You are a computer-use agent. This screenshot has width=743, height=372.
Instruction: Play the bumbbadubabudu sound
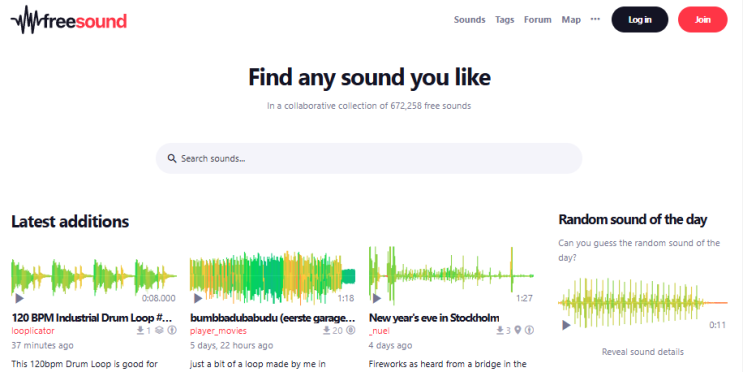pos(198,299)
